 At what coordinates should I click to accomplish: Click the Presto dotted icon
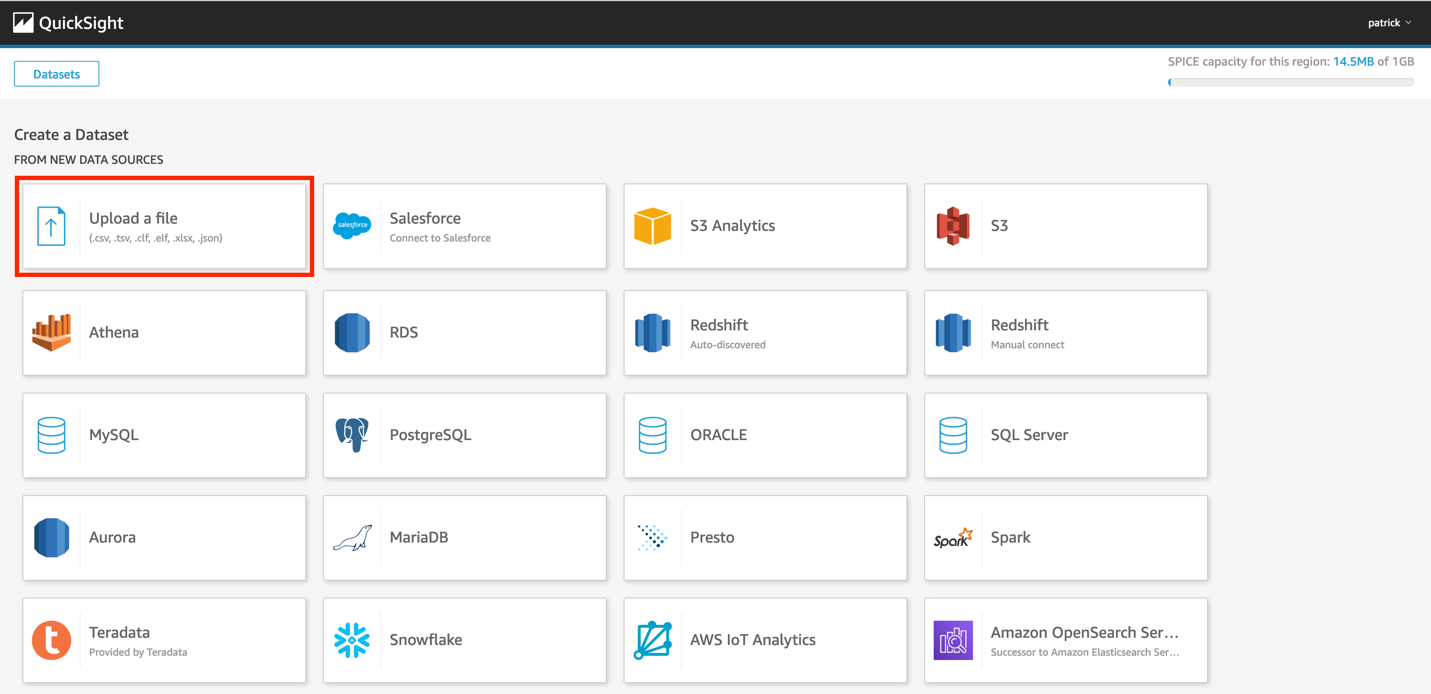pyautogui.click(x=652, y=537)
